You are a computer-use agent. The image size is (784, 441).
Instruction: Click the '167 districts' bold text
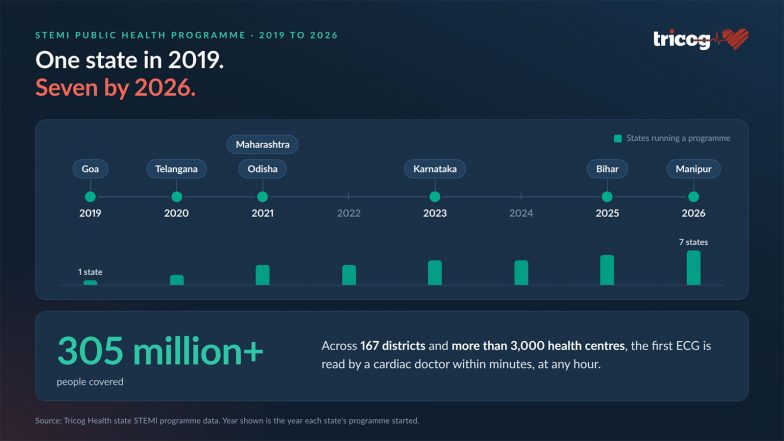(392, 346)
